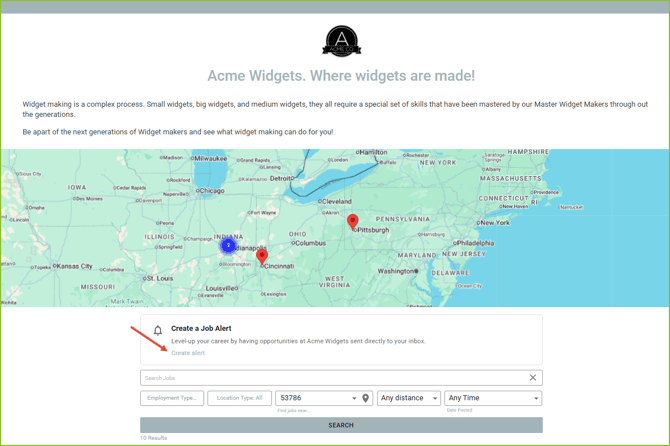The image size is (670, 446).
Task: Click the red map pin near Pittsburgh
Action: [x=352, y=221]
